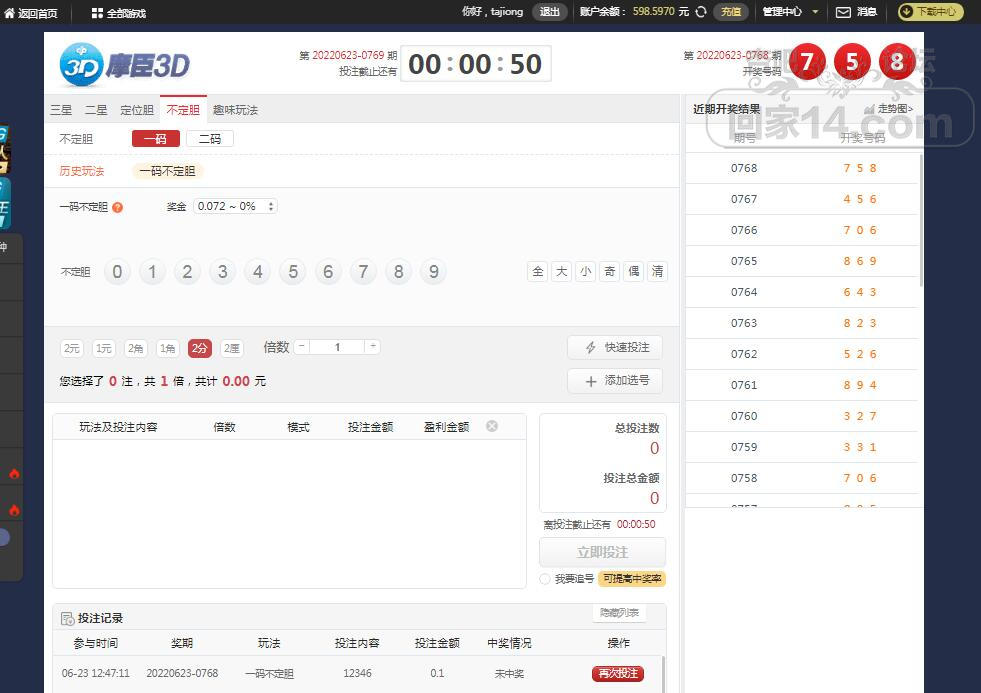Select number ball 6
Viewport: 981px width, 693px height.
[328, 271]
